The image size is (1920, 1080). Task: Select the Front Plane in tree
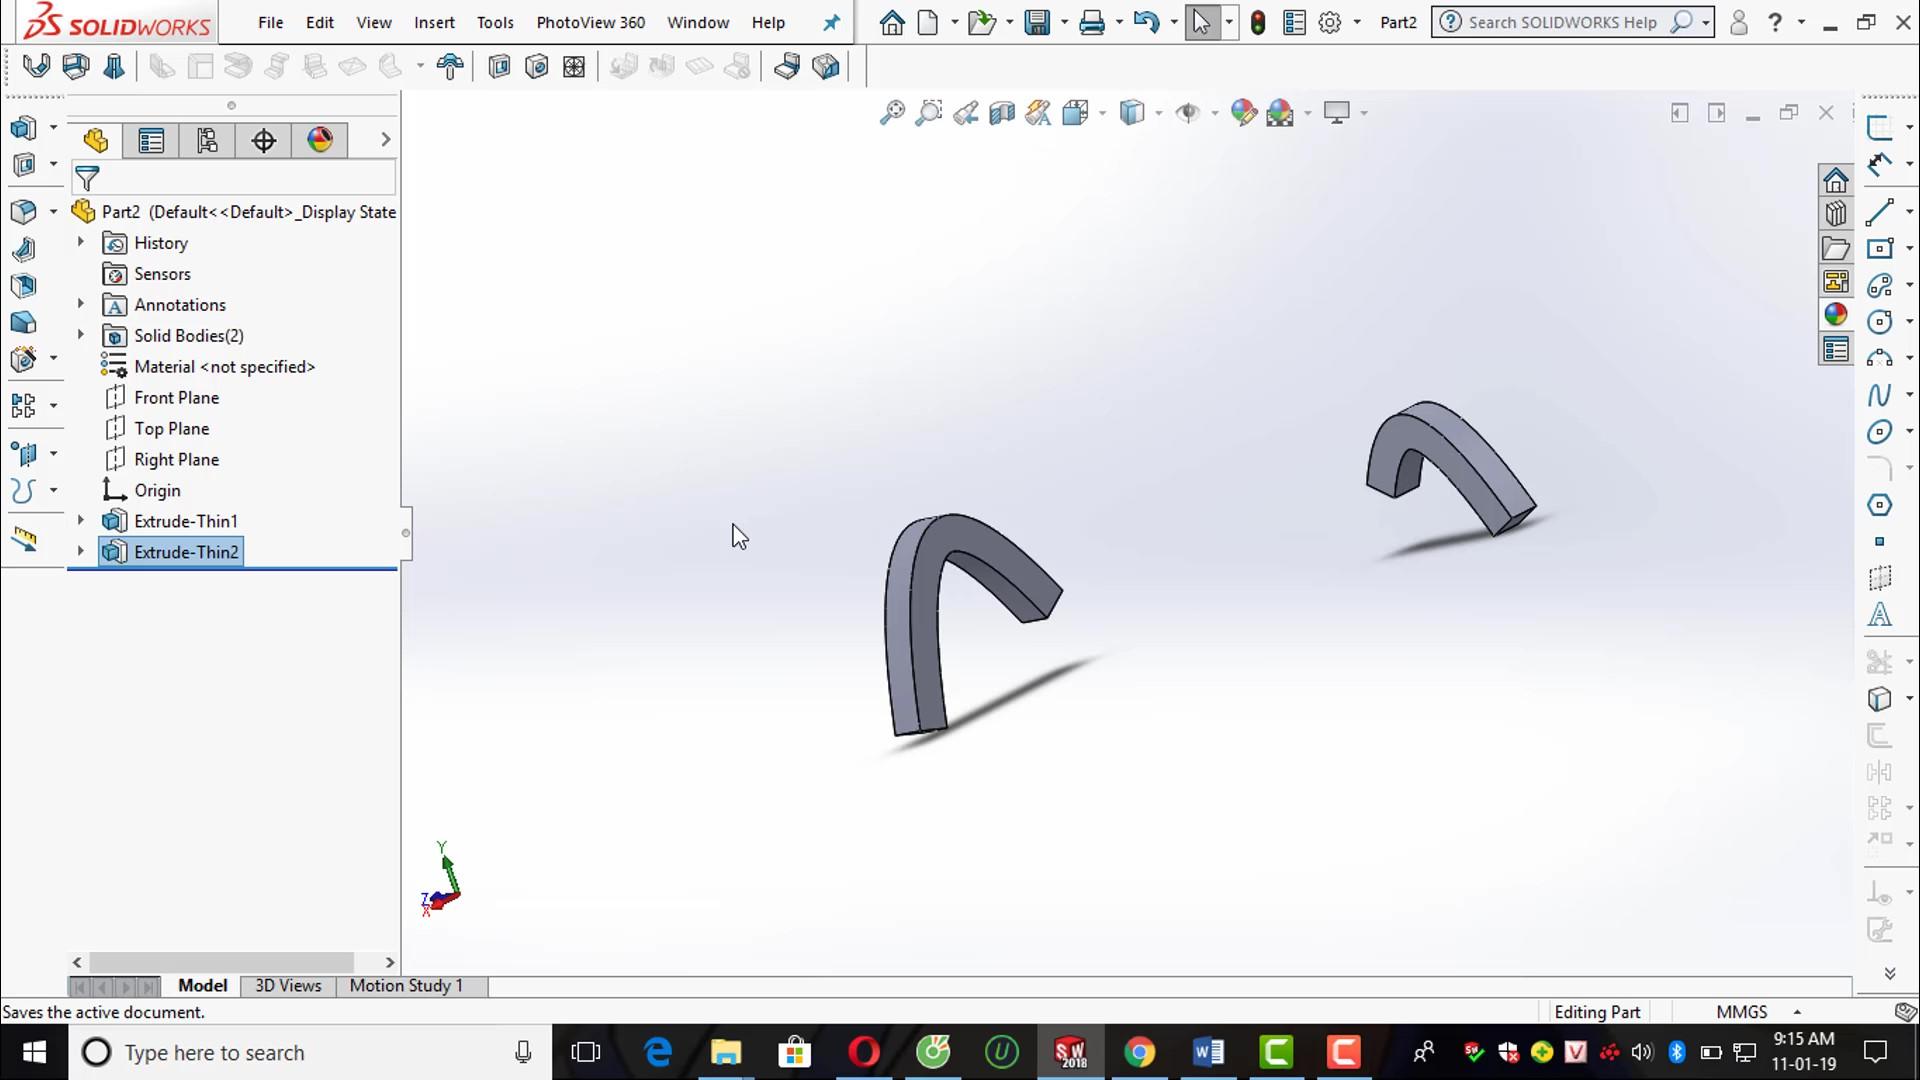pos(176,398)
